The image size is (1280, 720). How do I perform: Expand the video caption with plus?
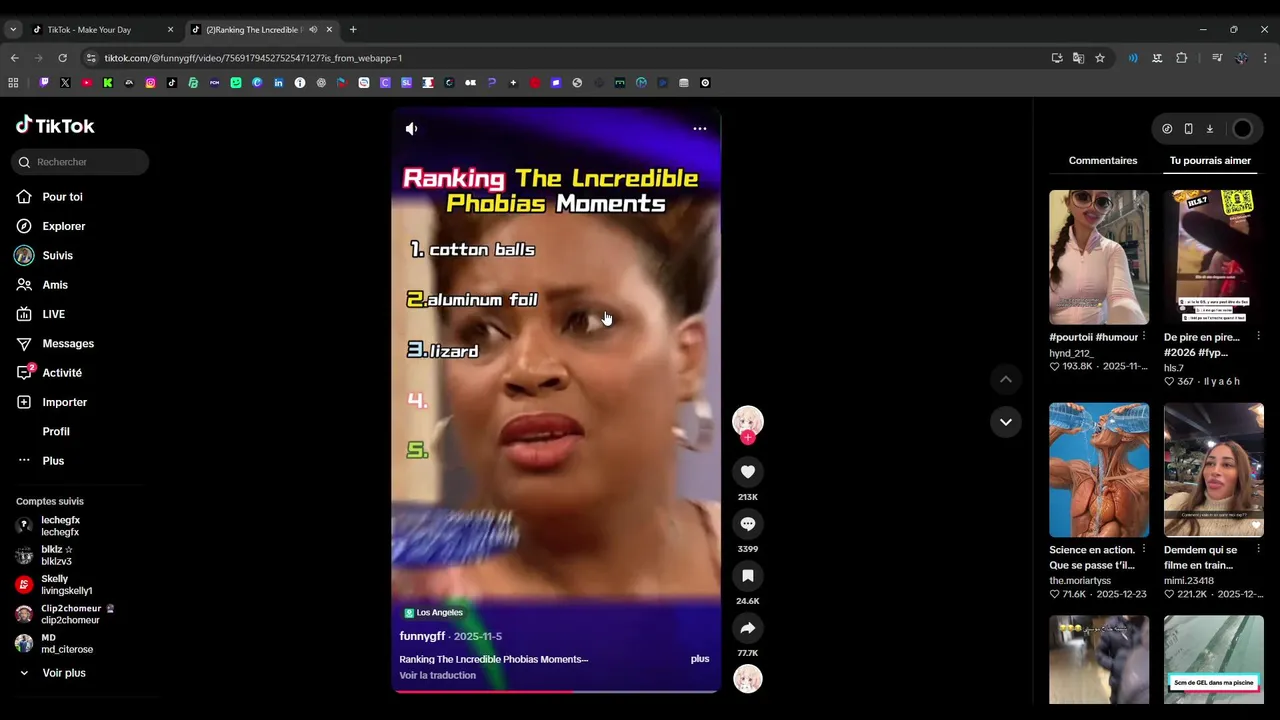tap(700, 659)
